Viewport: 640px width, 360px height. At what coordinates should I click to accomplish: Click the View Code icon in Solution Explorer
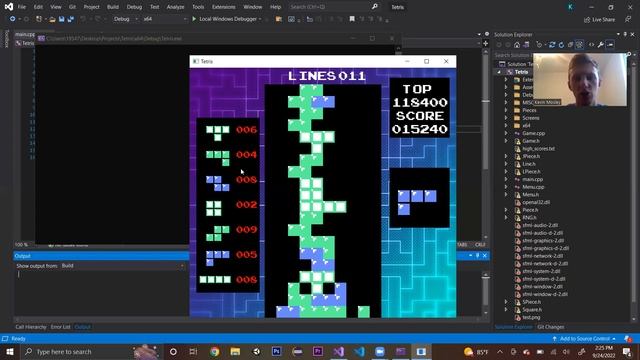591,45
